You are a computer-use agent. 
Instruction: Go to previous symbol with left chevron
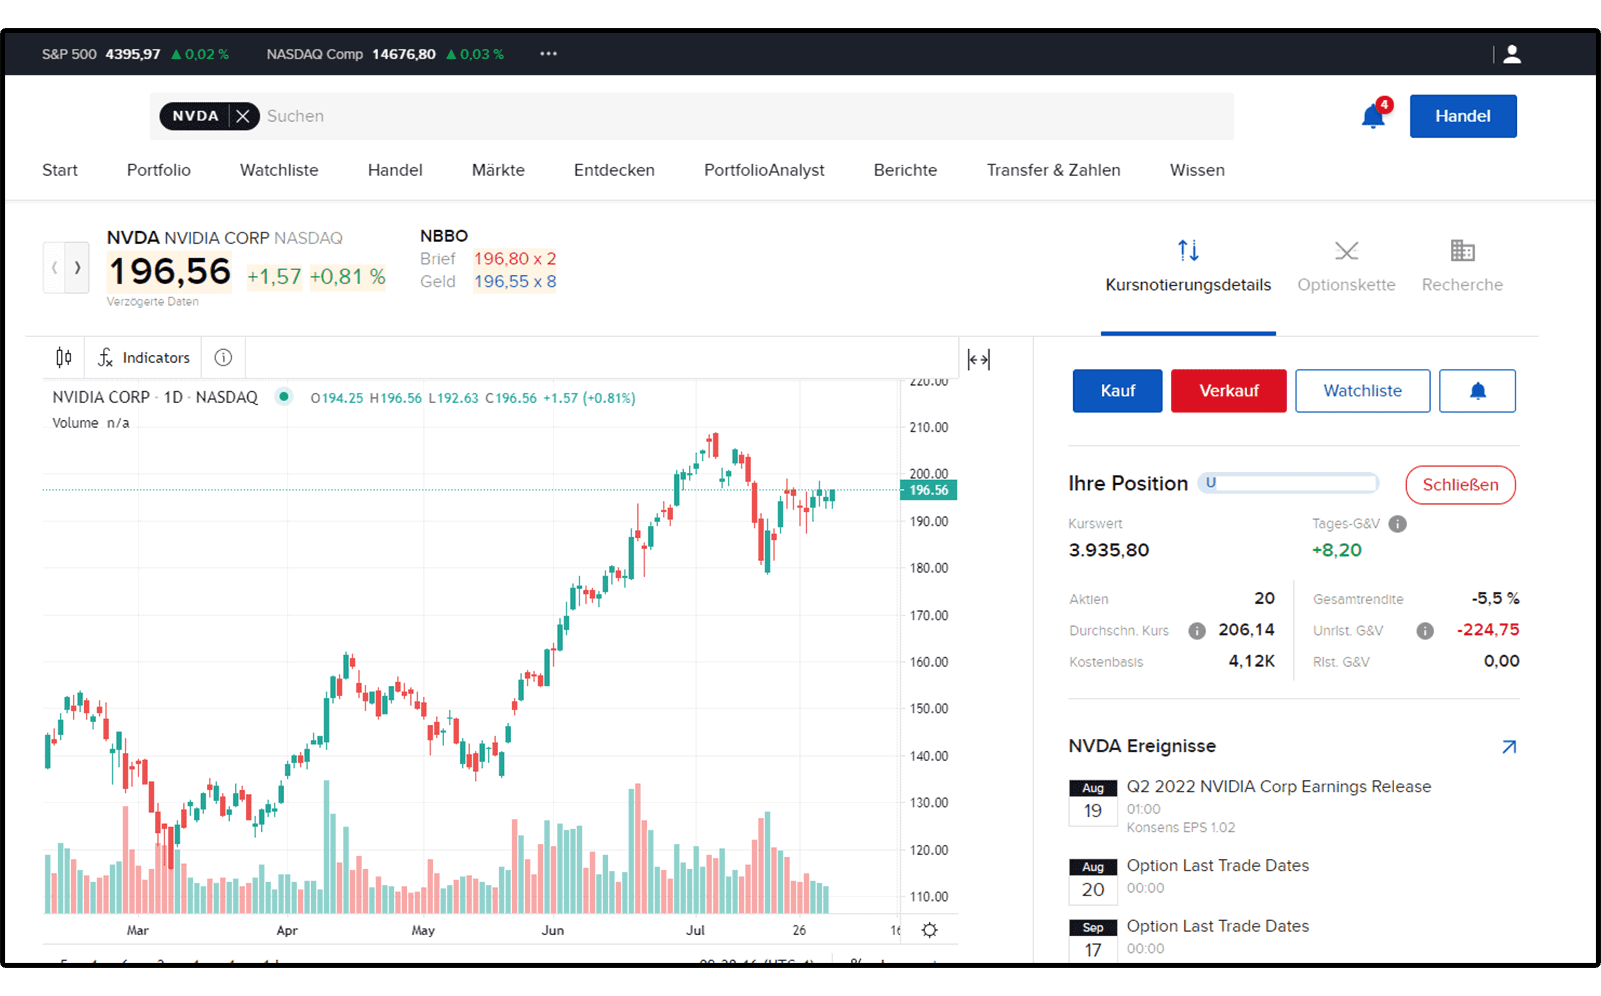point(54,267)
